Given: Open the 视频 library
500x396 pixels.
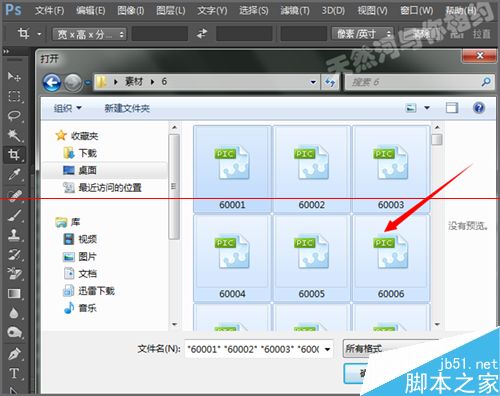Looking at the screenshot, I should point(80,239).
